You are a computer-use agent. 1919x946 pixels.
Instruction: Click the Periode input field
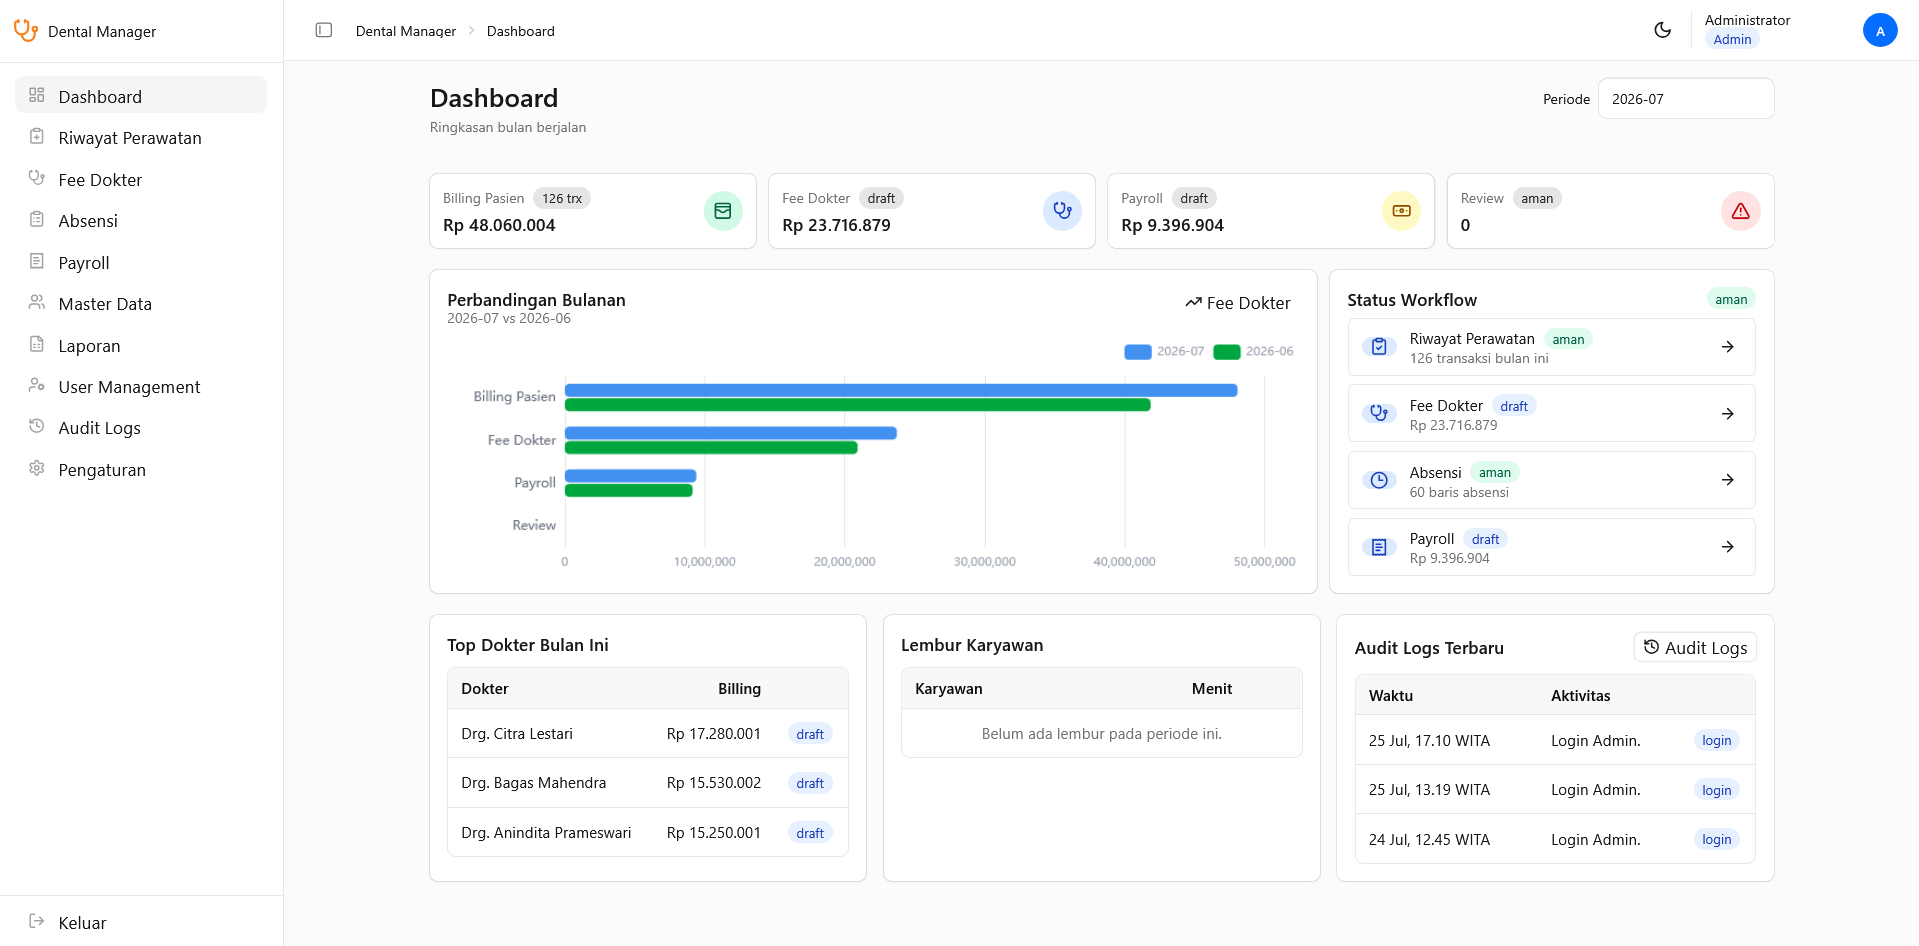click(x=1686, y=99)
